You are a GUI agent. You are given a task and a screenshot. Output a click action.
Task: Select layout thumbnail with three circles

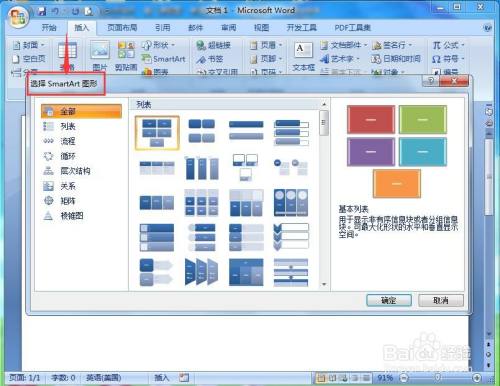click(291, 203)
